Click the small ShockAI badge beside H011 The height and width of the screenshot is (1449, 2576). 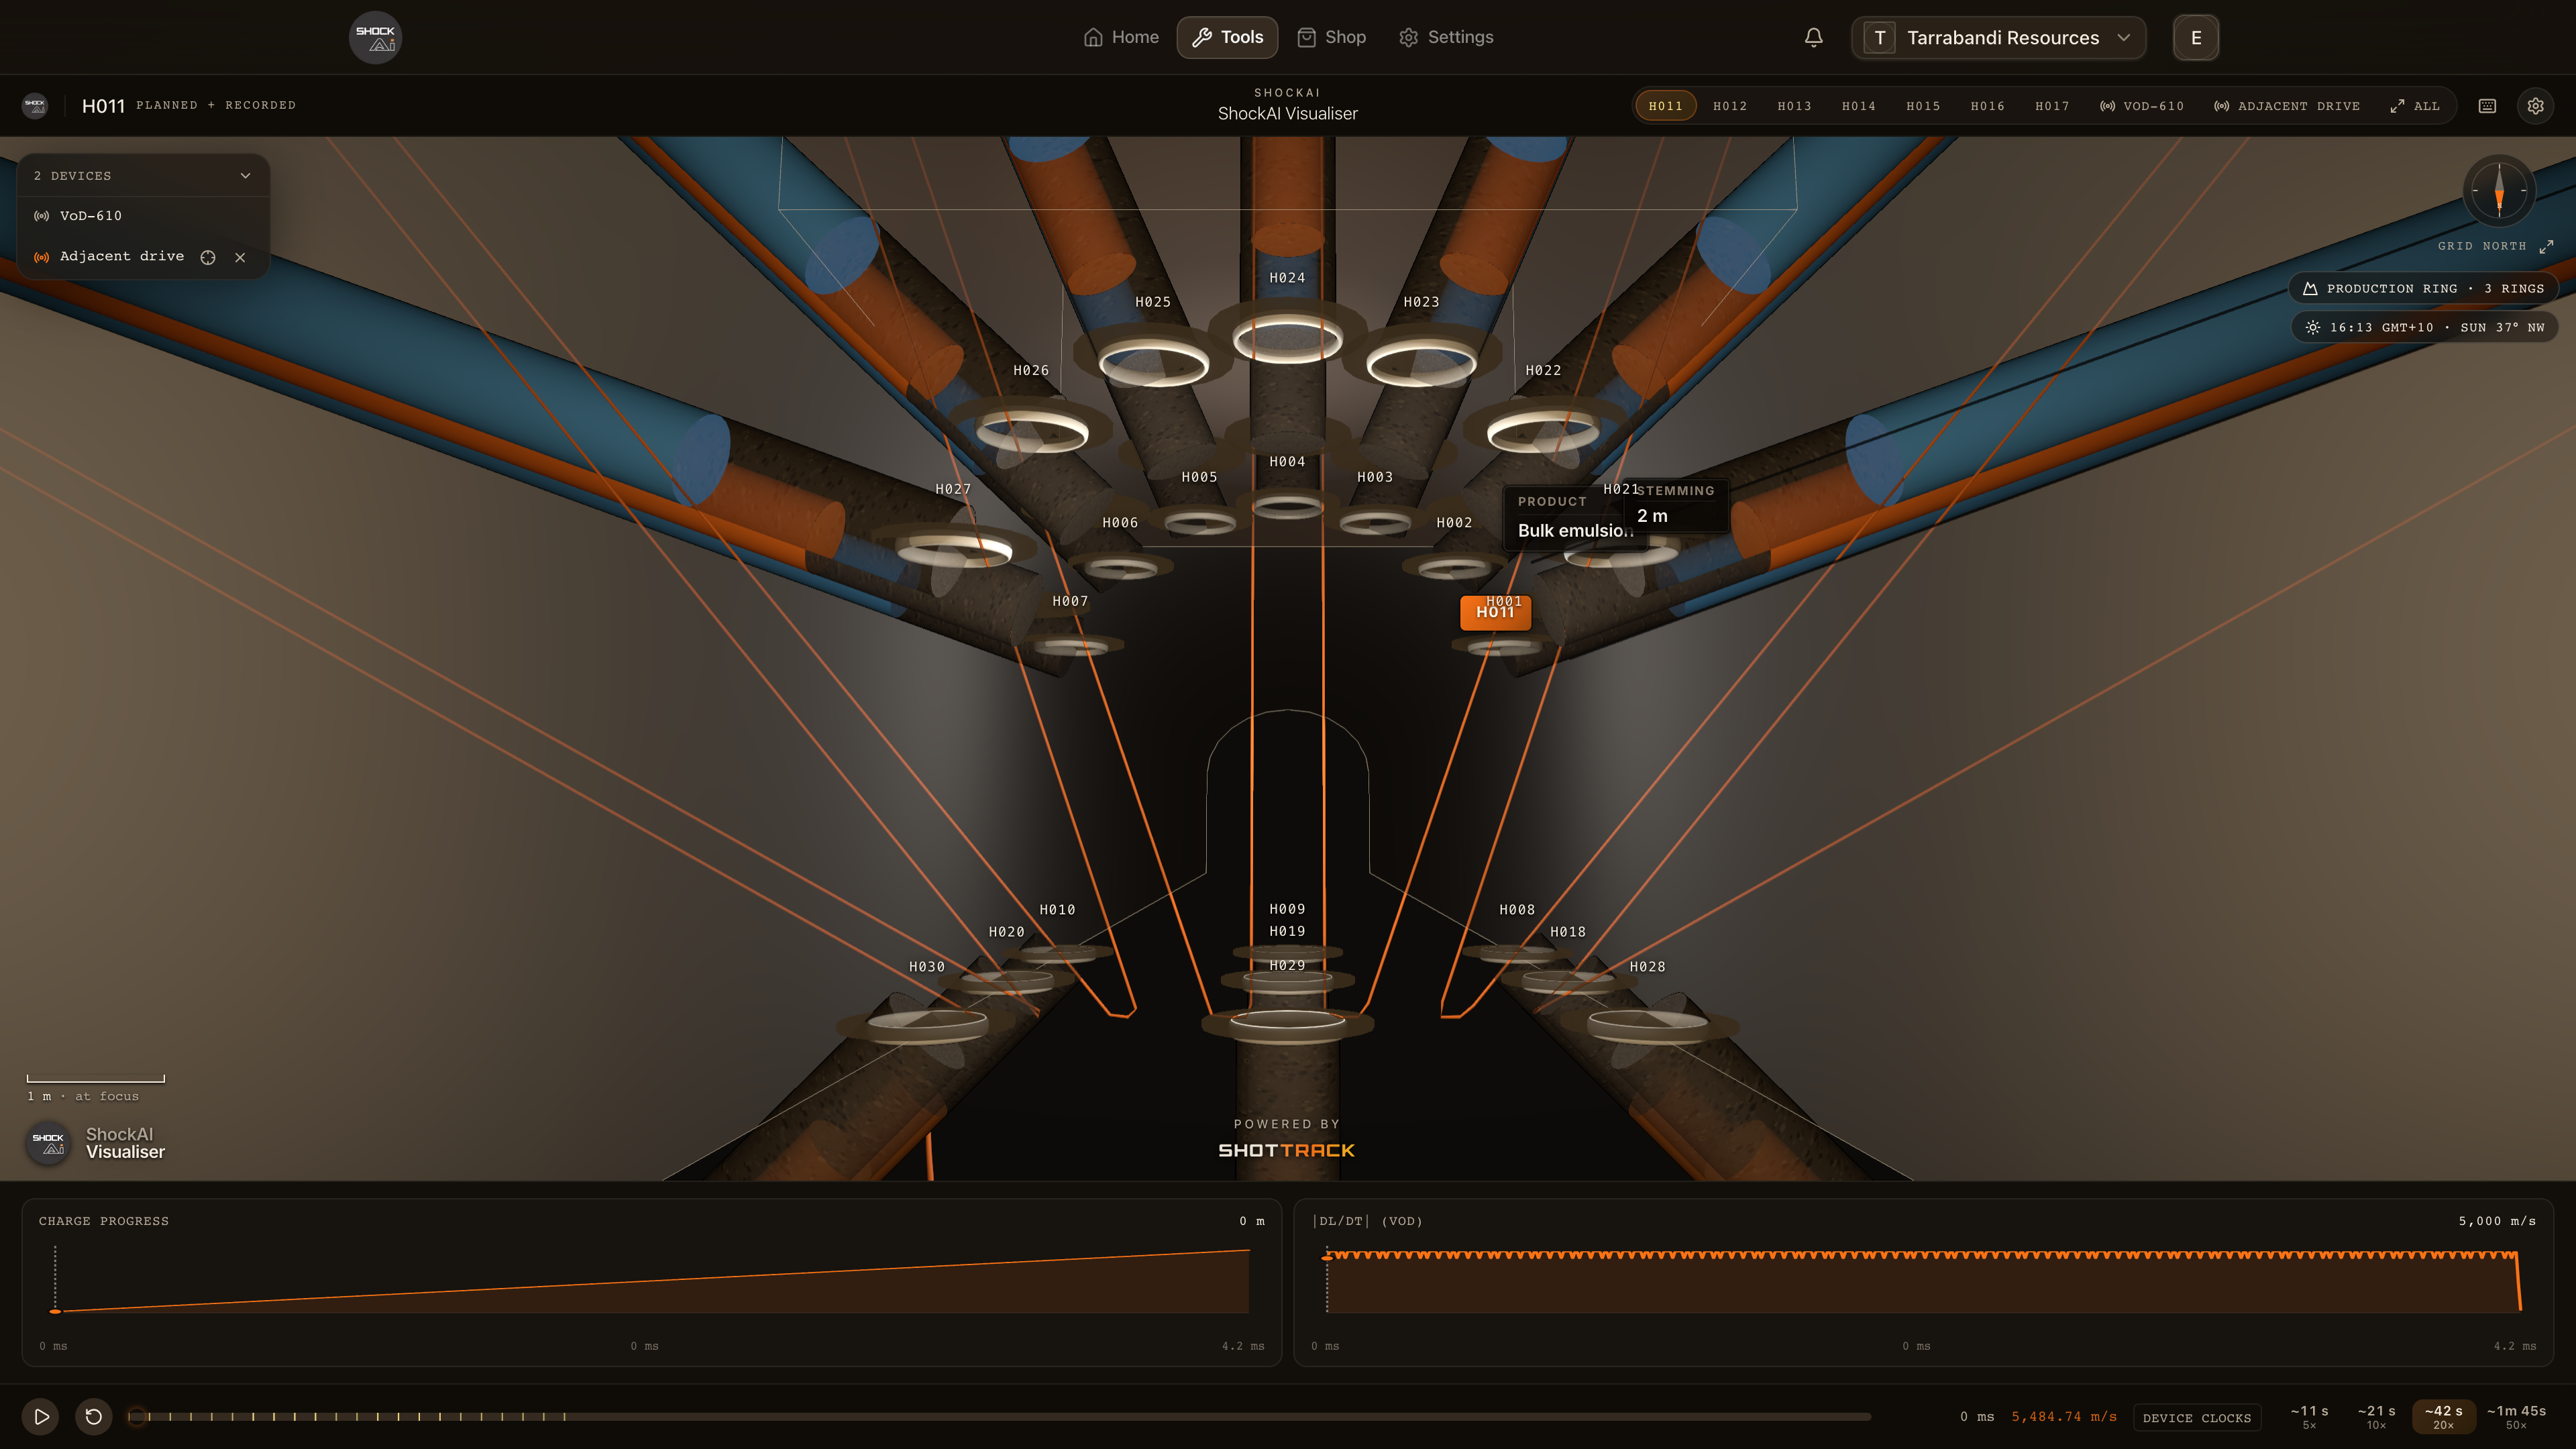tap(35, 105)
